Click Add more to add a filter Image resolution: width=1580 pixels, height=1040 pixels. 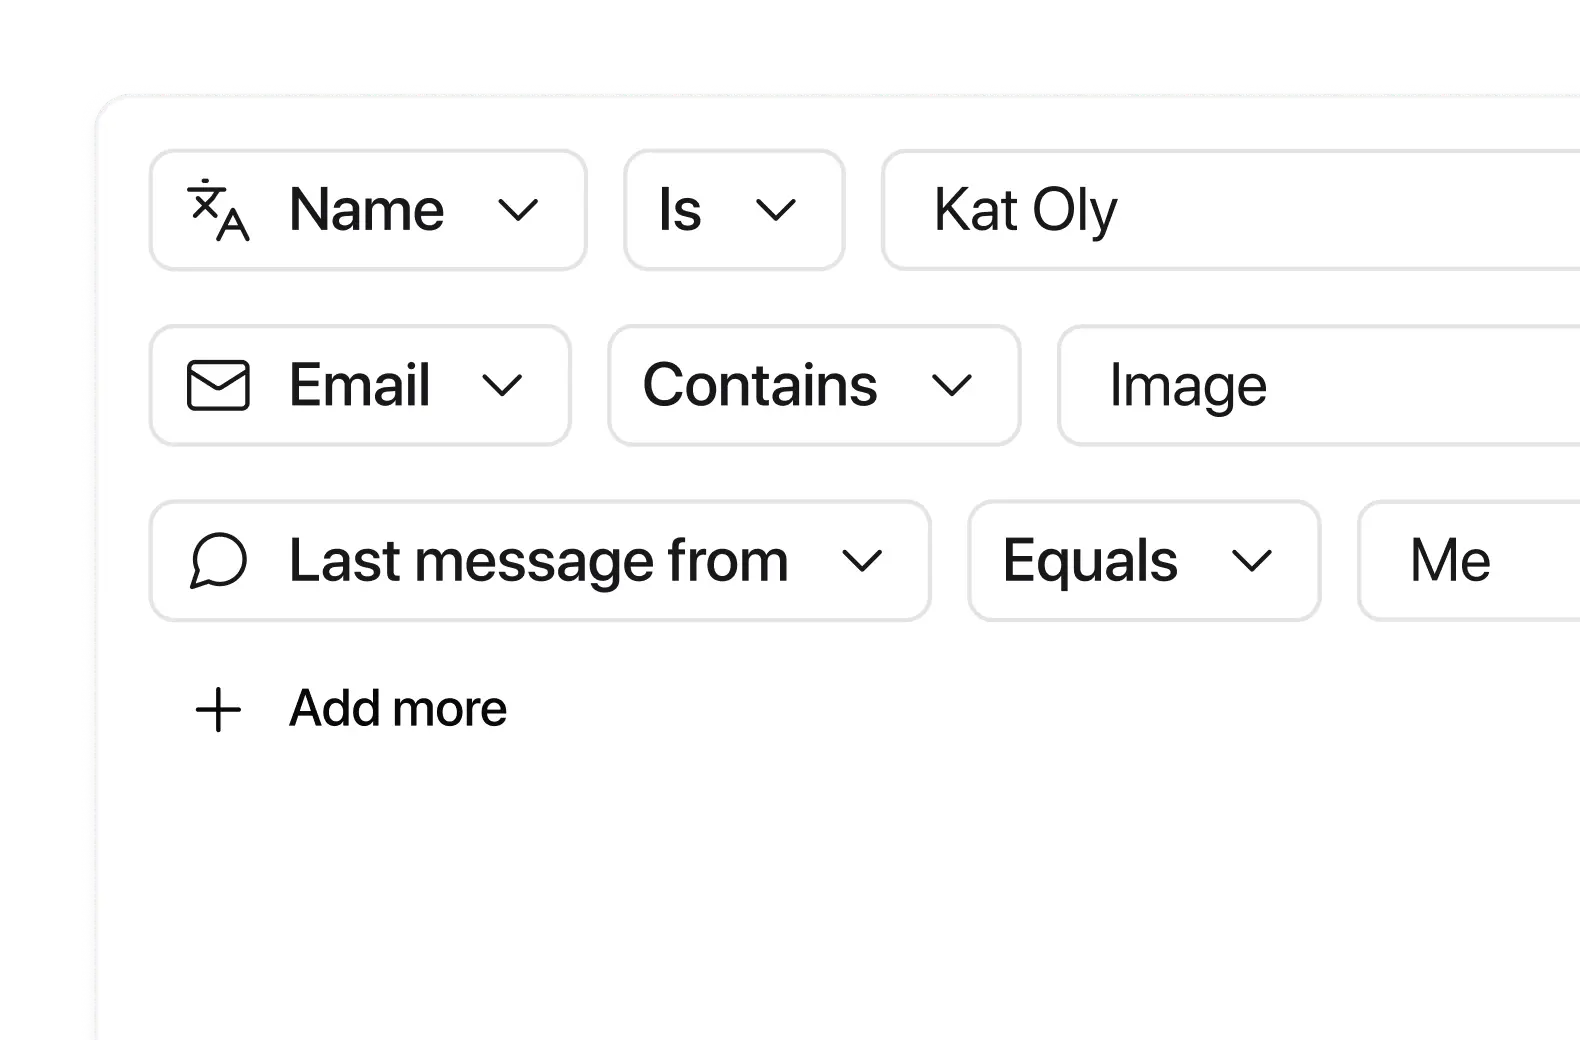[397, 709]
